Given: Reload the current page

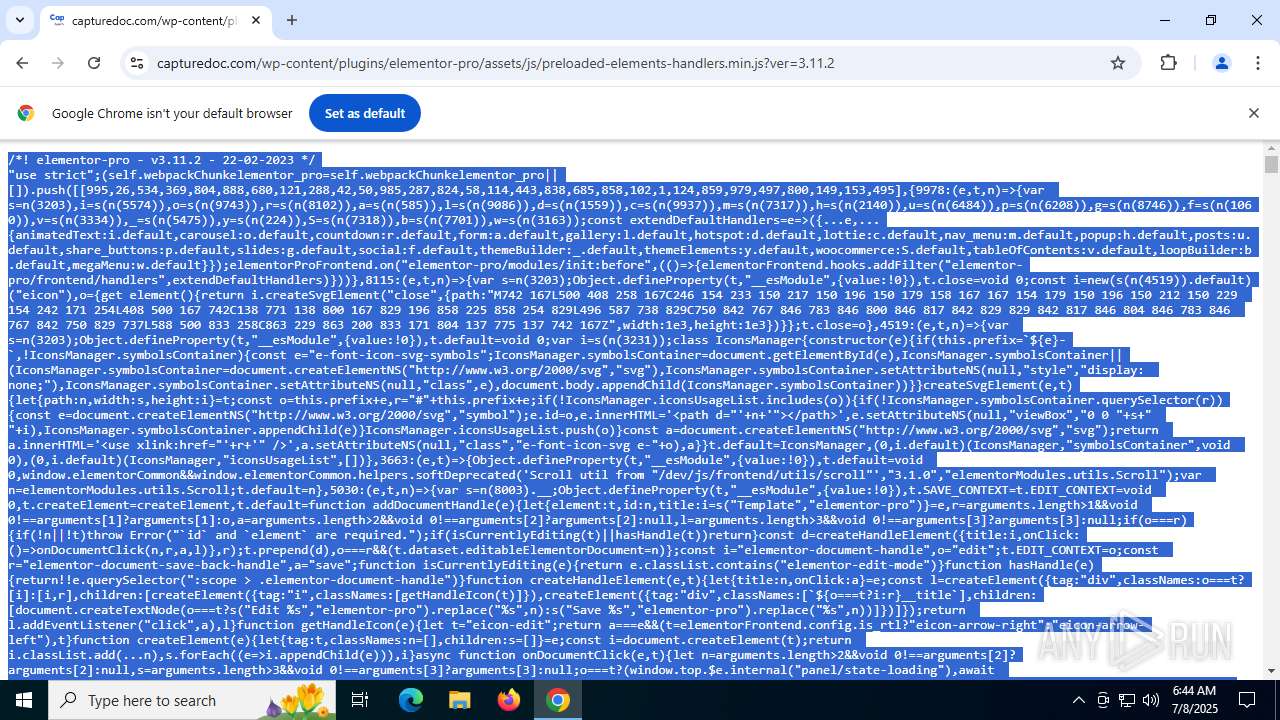Looking at the screenshot, I should 94,63.
